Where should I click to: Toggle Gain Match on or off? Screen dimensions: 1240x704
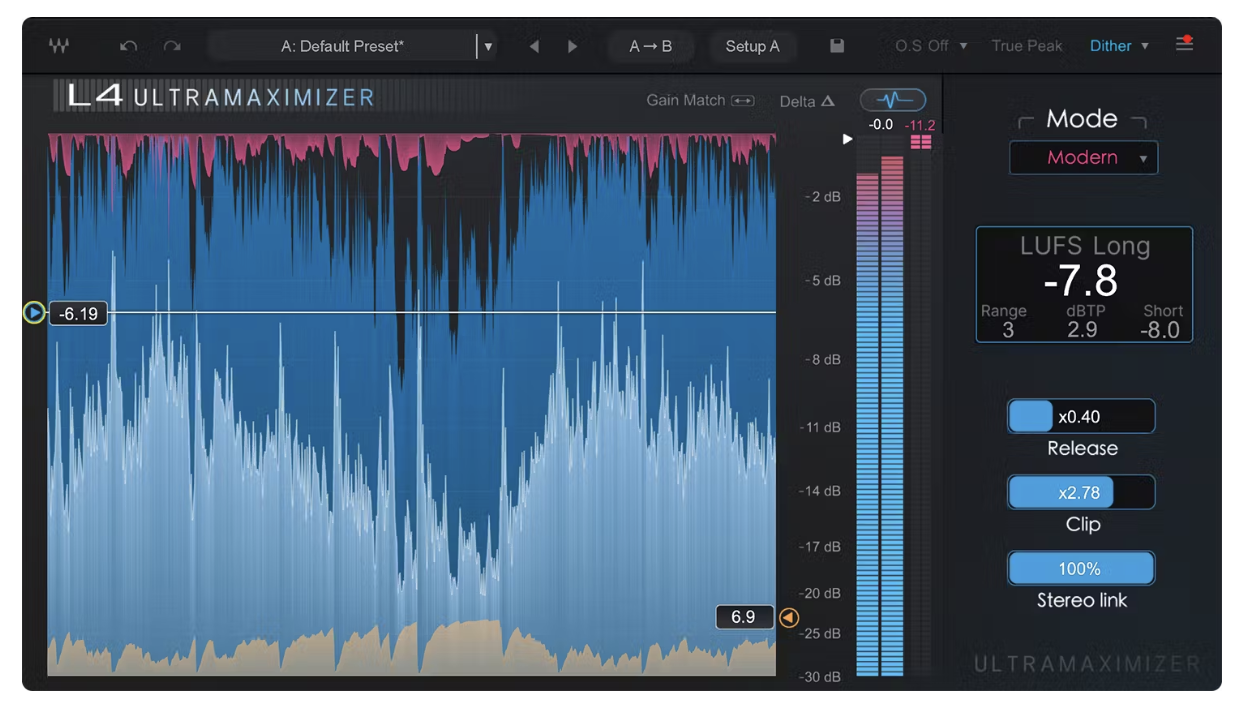coord(700,100)
